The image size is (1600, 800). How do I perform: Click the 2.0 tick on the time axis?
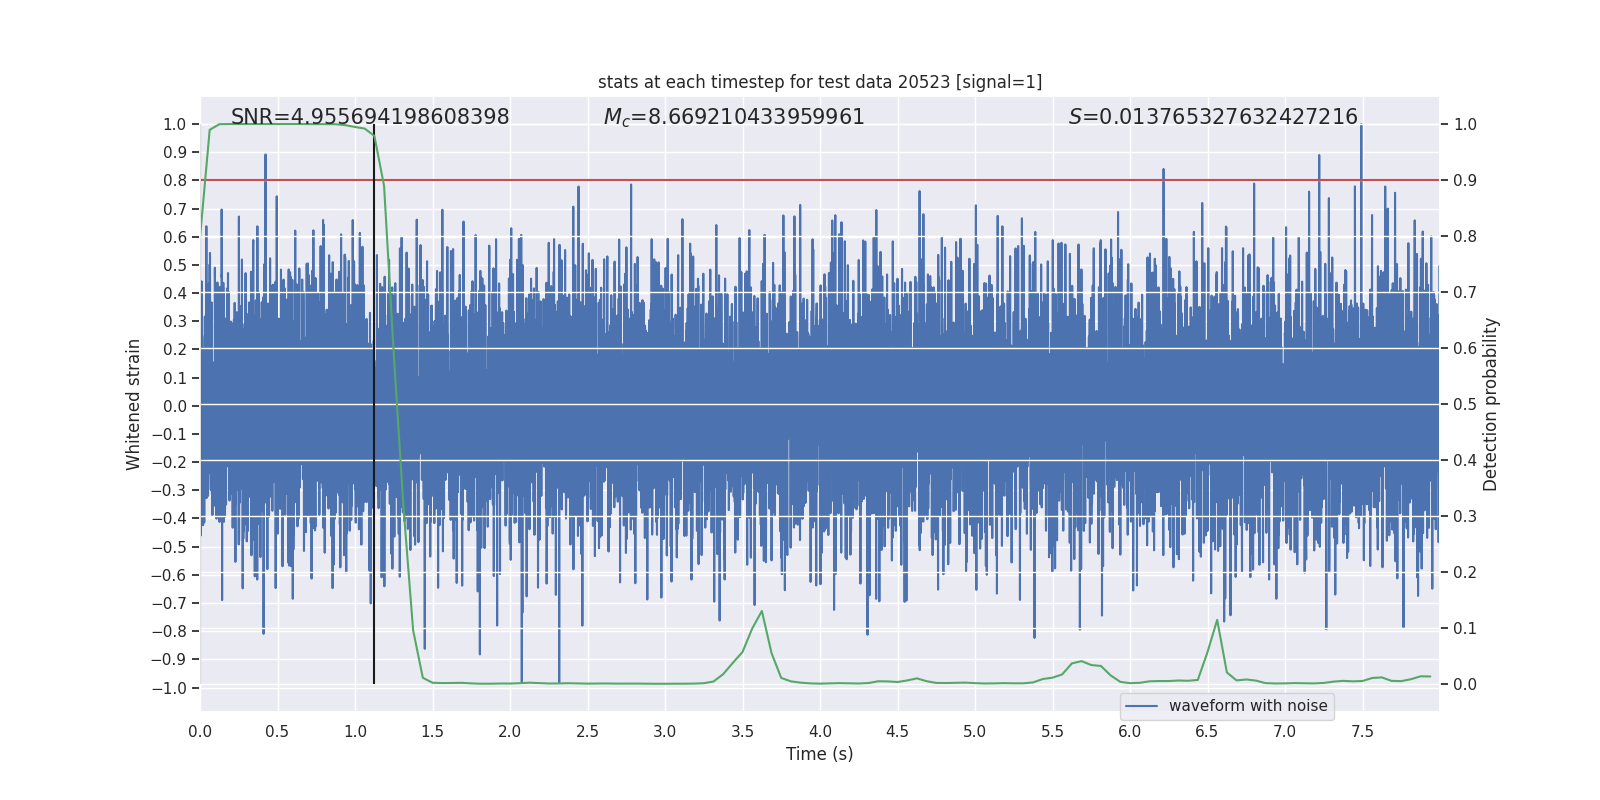(510, 732)
